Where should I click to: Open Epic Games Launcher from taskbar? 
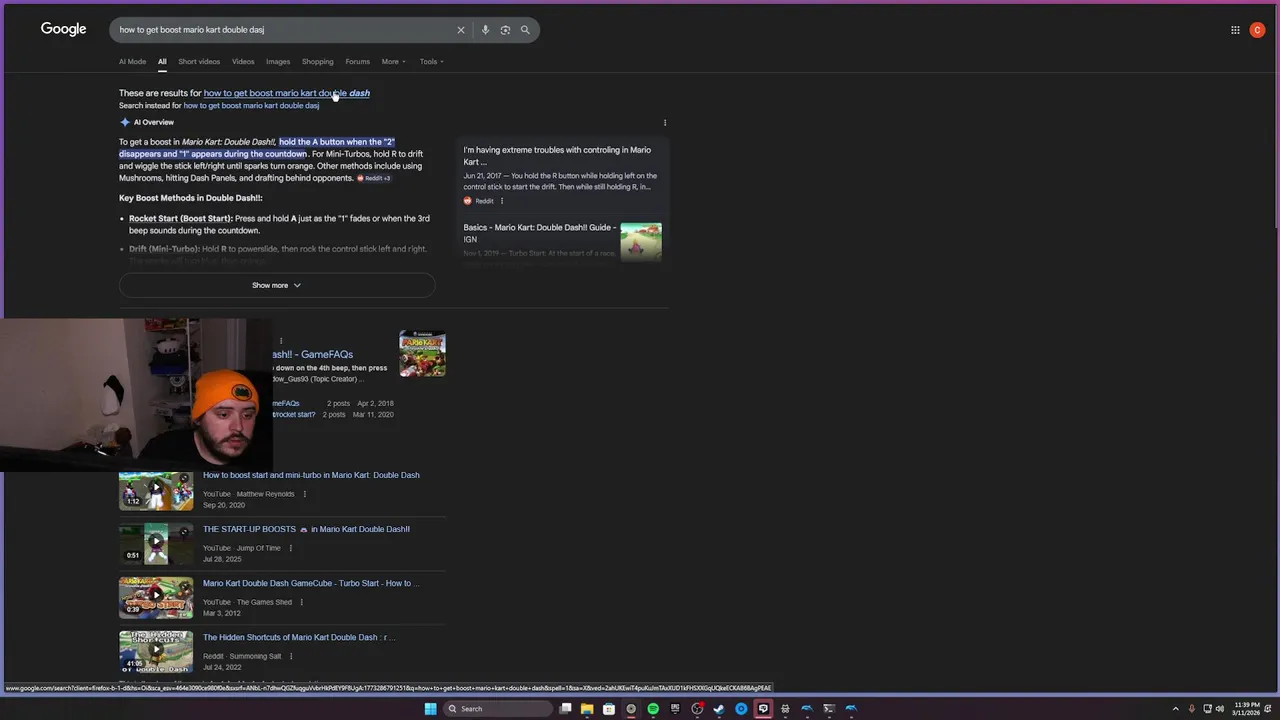point(675,709)
